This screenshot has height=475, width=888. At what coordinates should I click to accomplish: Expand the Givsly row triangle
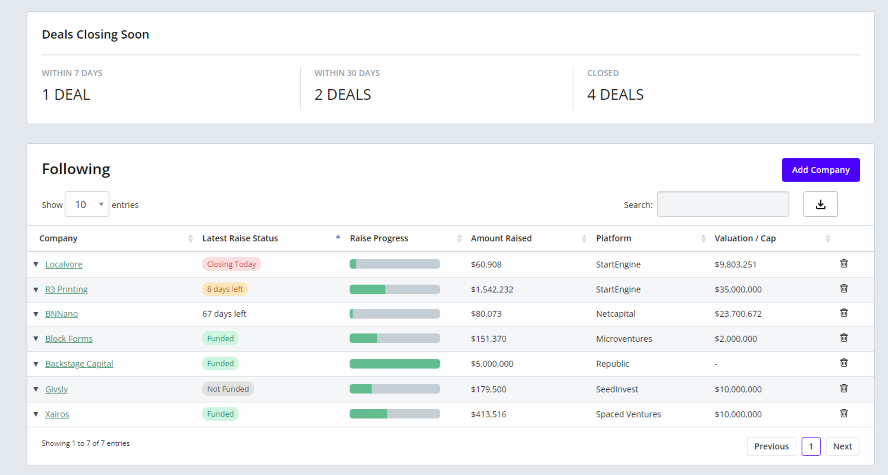click(36, 389)
